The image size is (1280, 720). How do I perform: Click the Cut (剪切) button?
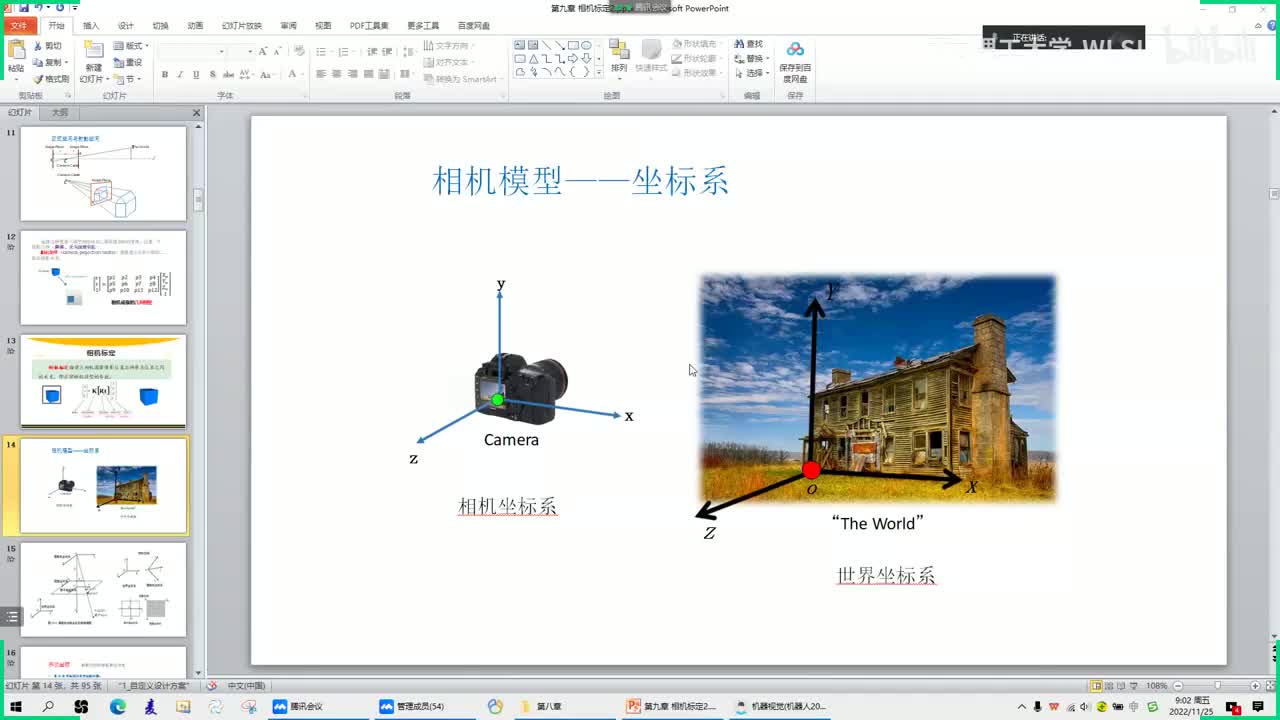47,46
